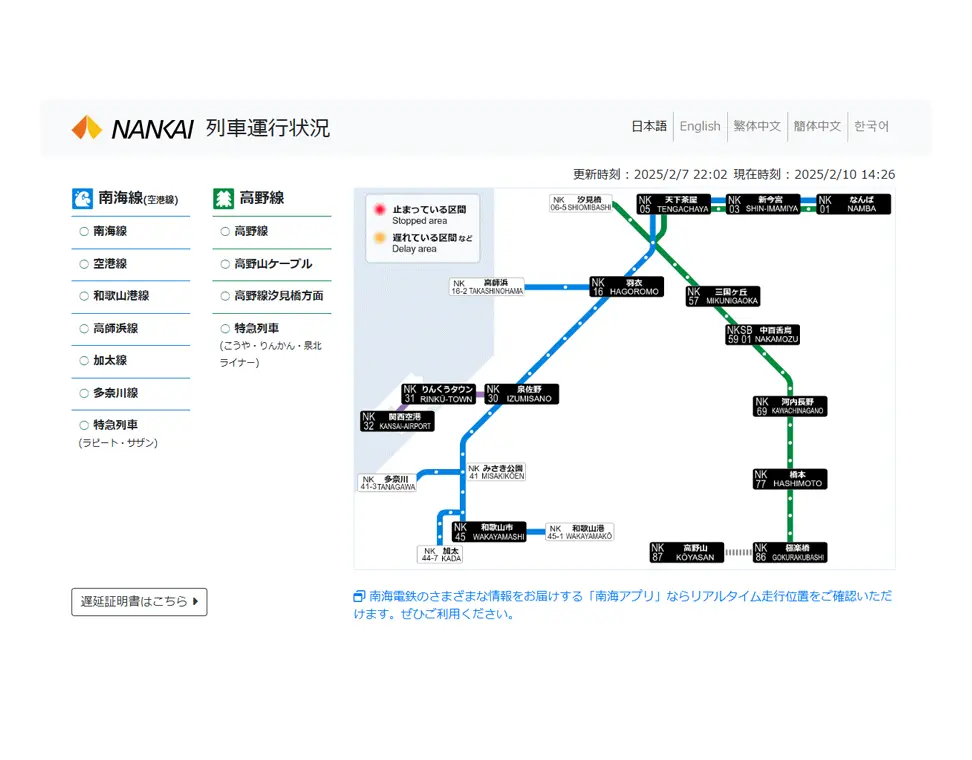This screenshot has width=972, height=760.
Task: Click the 現在時刻 timestamp text
Action: coord(815,175)
